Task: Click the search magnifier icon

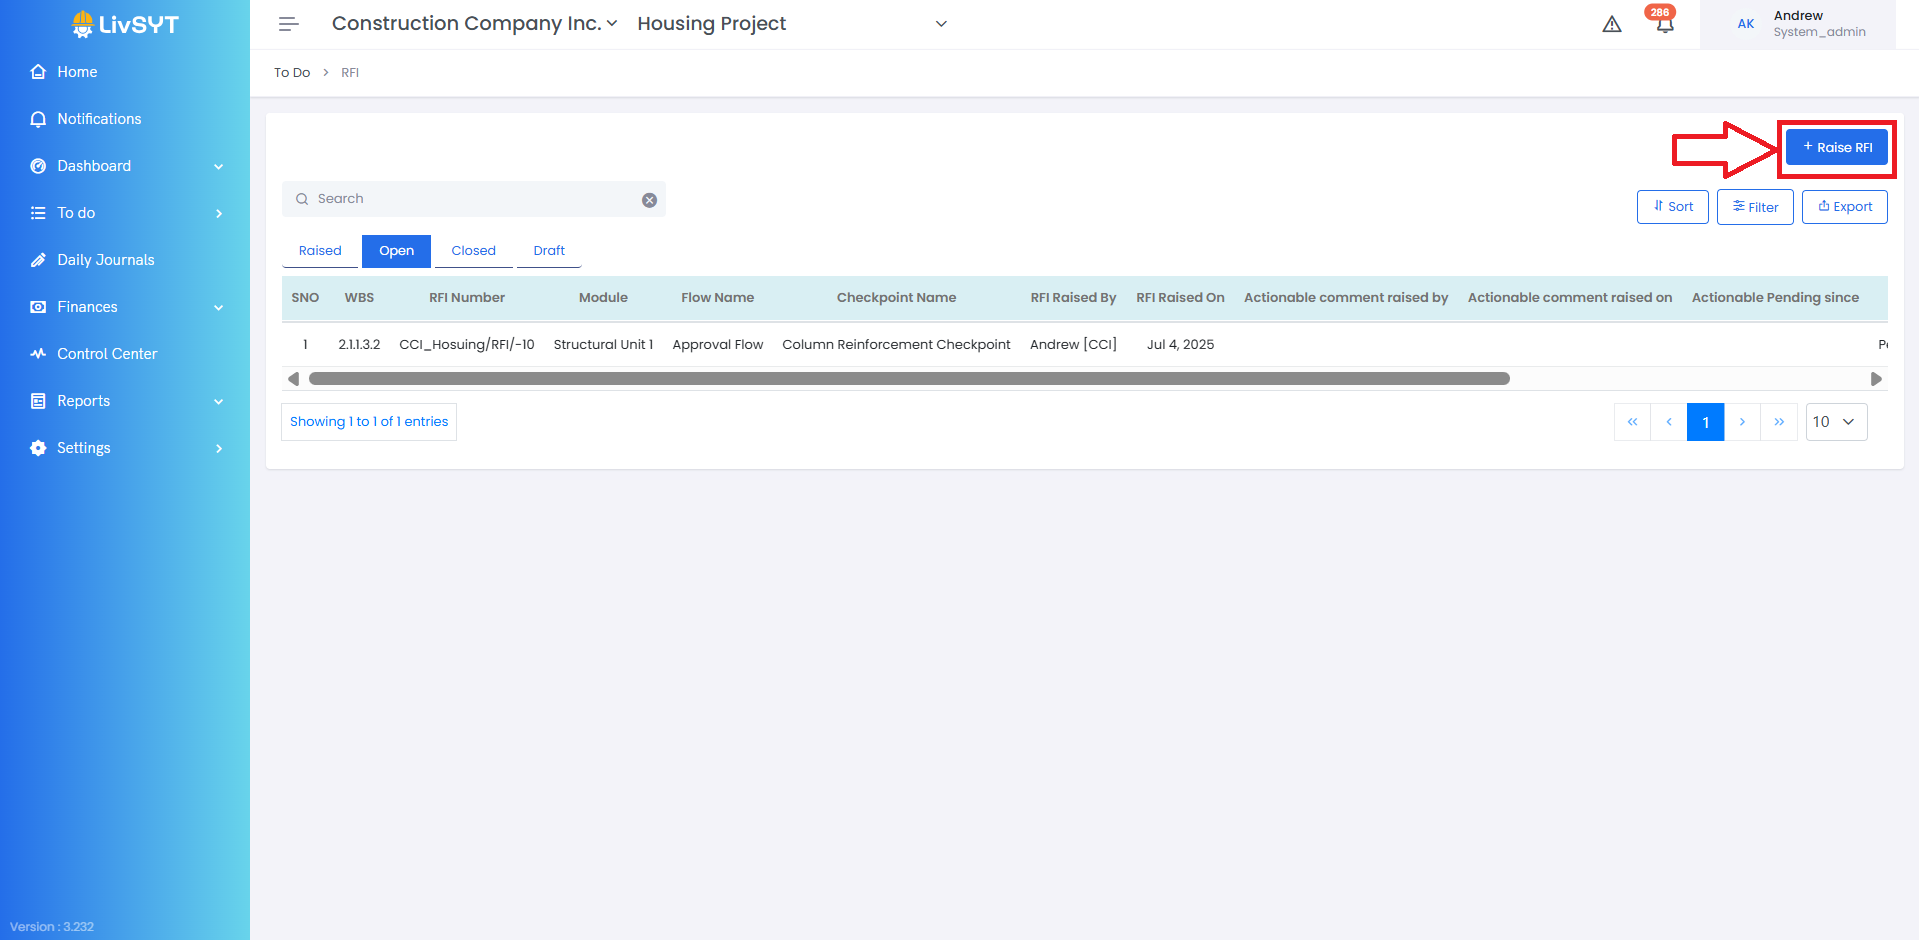Action: coord(302,199)
